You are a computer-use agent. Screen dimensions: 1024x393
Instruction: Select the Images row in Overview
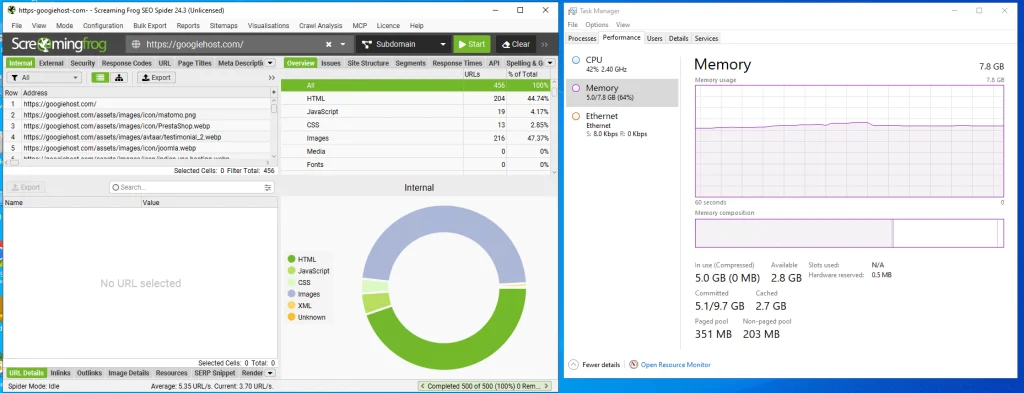pos(415,138)
